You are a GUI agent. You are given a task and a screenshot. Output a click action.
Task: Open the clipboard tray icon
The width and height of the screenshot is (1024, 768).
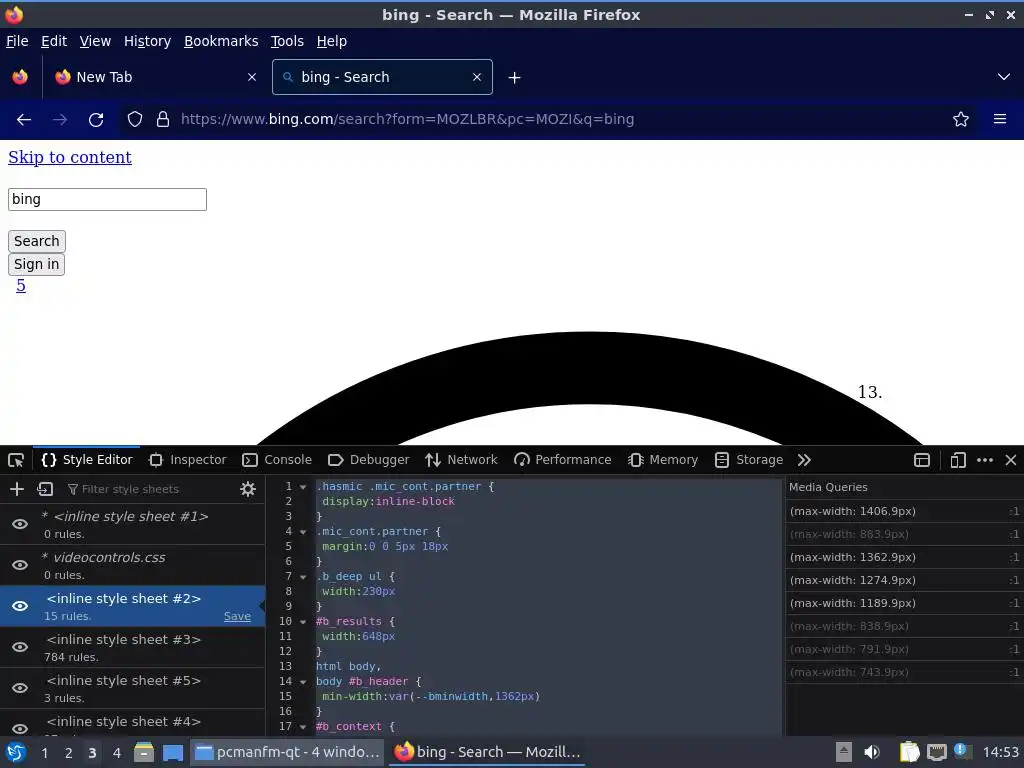click(909, 752)
